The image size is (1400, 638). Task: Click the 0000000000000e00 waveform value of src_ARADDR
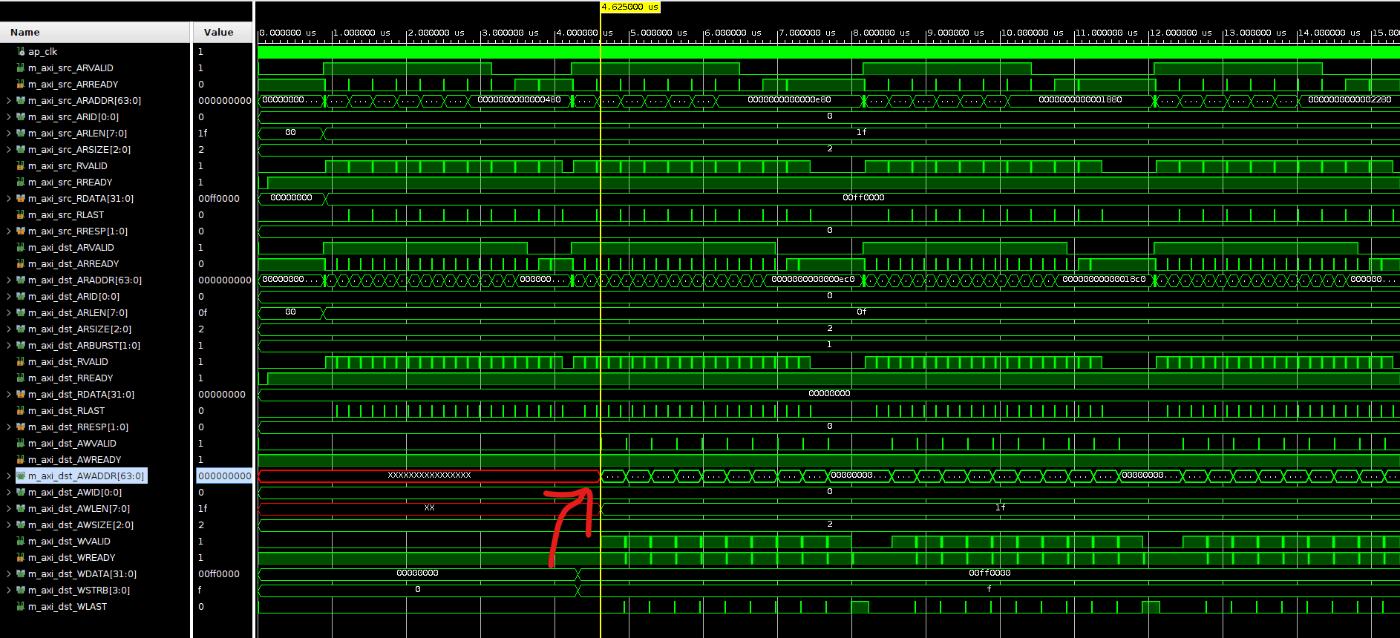(789, 100)
